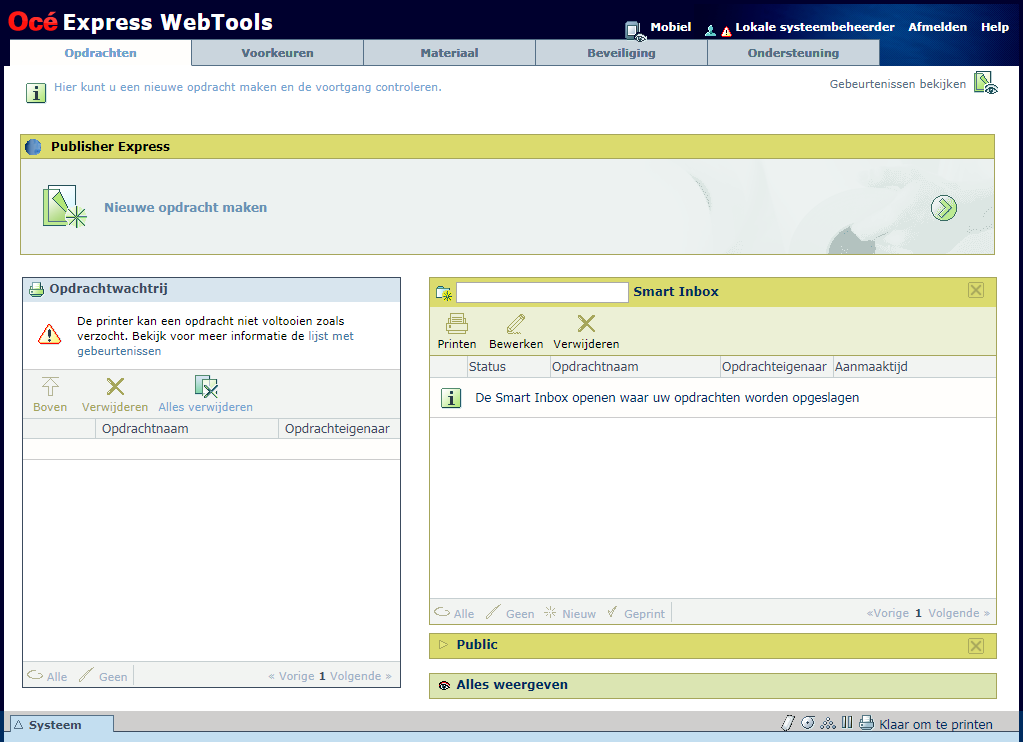Click the green info icon near Hier kunt u
The width and height of the screenshot is (1023, 742).
tap(36, 93)
